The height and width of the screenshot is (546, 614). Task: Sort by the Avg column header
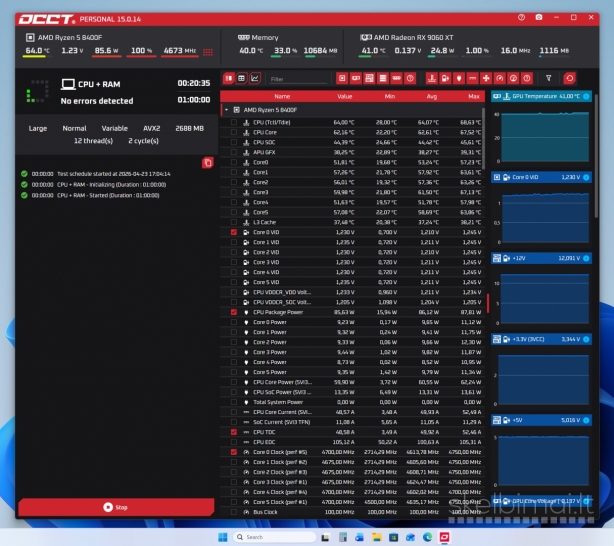pos(432,96)
